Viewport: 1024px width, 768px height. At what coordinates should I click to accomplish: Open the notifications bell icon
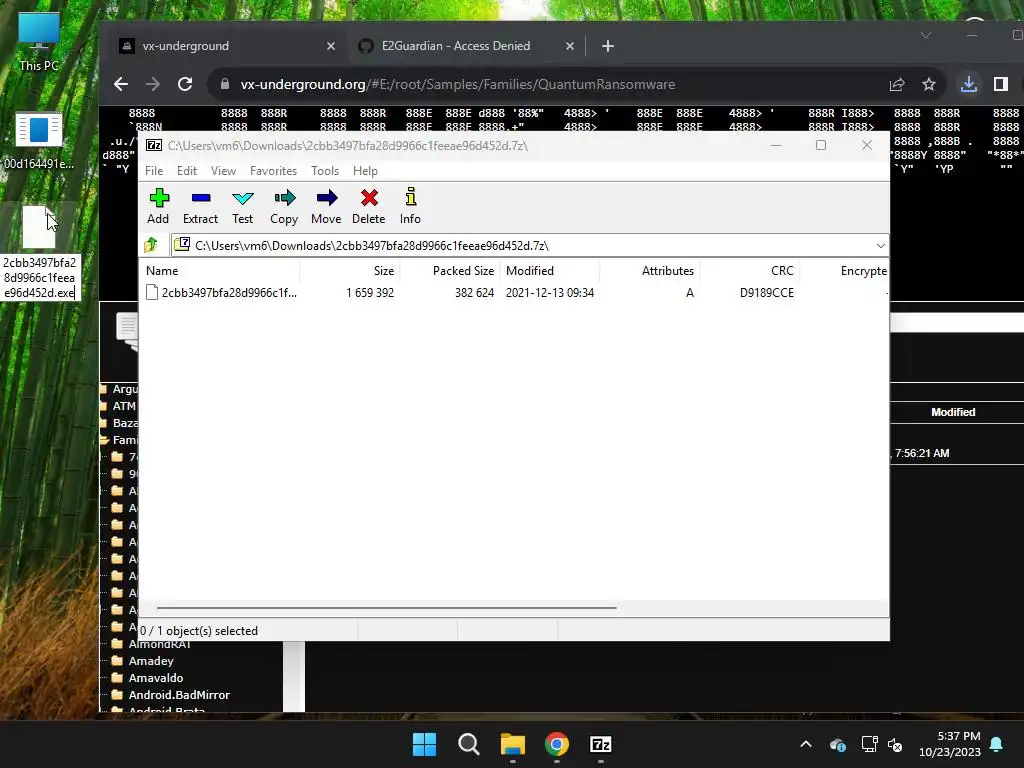coord(997,744)
